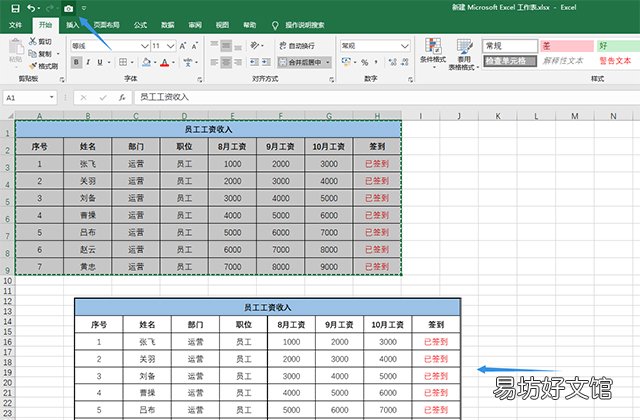Click the Undo arrow icon
Screen dimensions: 640x420
pyautogui.click(x=31, y=8)
